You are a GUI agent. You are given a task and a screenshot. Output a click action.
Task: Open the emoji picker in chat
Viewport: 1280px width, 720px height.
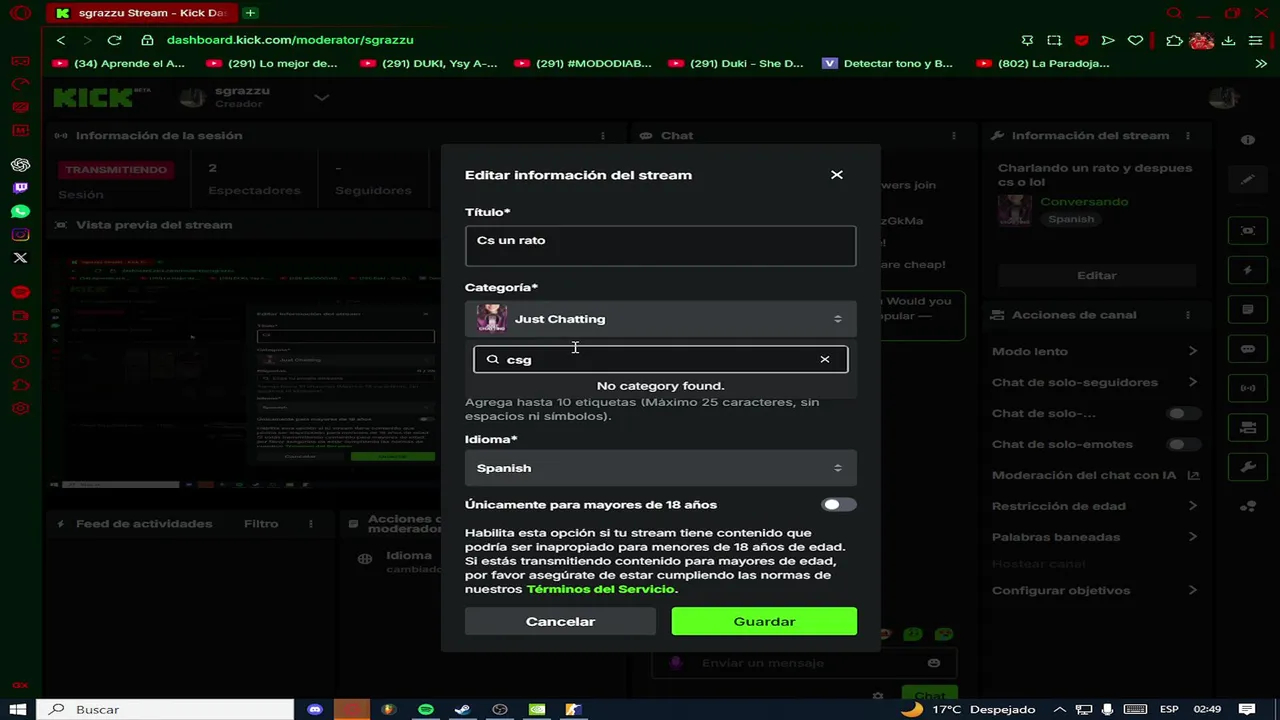(934, 663)
